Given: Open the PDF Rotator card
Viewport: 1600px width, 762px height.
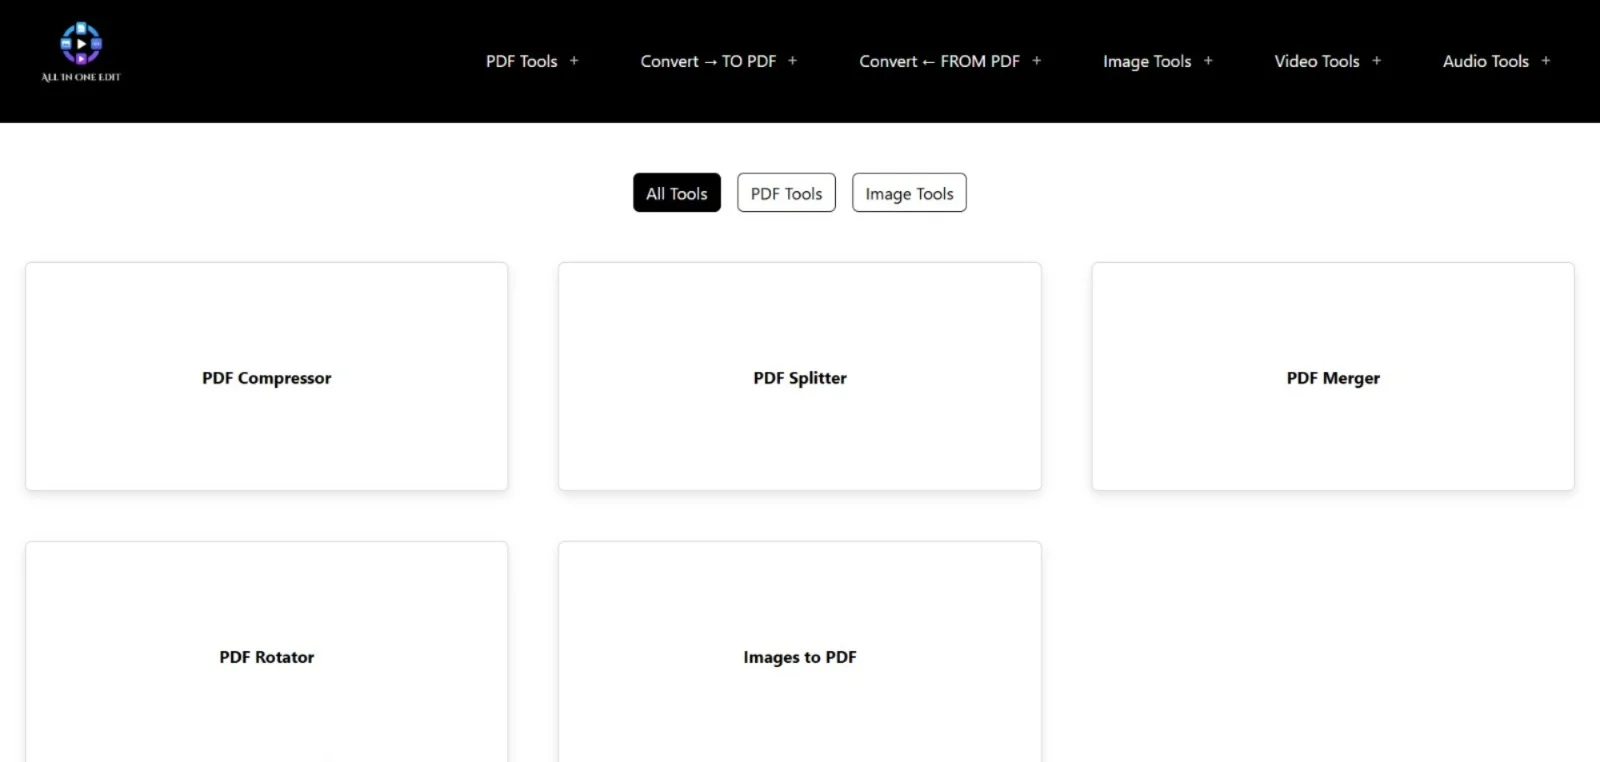Looking at the screenshot, I should (x=267, y=652).
